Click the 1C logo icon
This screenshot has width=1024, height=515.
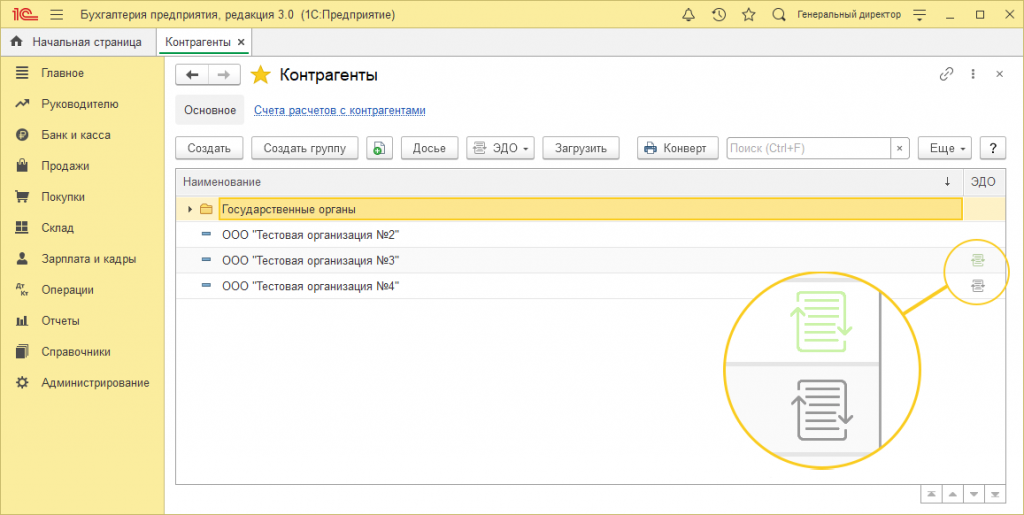point(25,14)
